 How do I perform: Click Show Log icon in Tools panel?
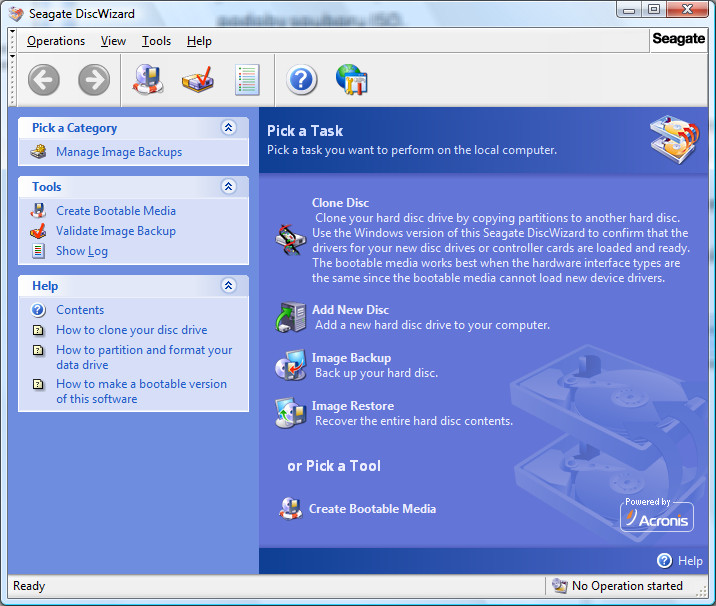tap(38, 251)
